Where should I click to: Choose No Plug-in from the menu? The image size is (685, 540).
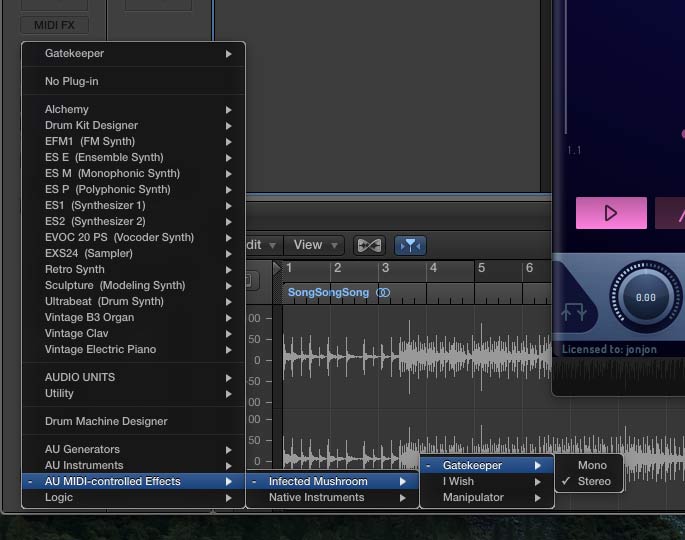pyautogui.click(x=72, y=81)
